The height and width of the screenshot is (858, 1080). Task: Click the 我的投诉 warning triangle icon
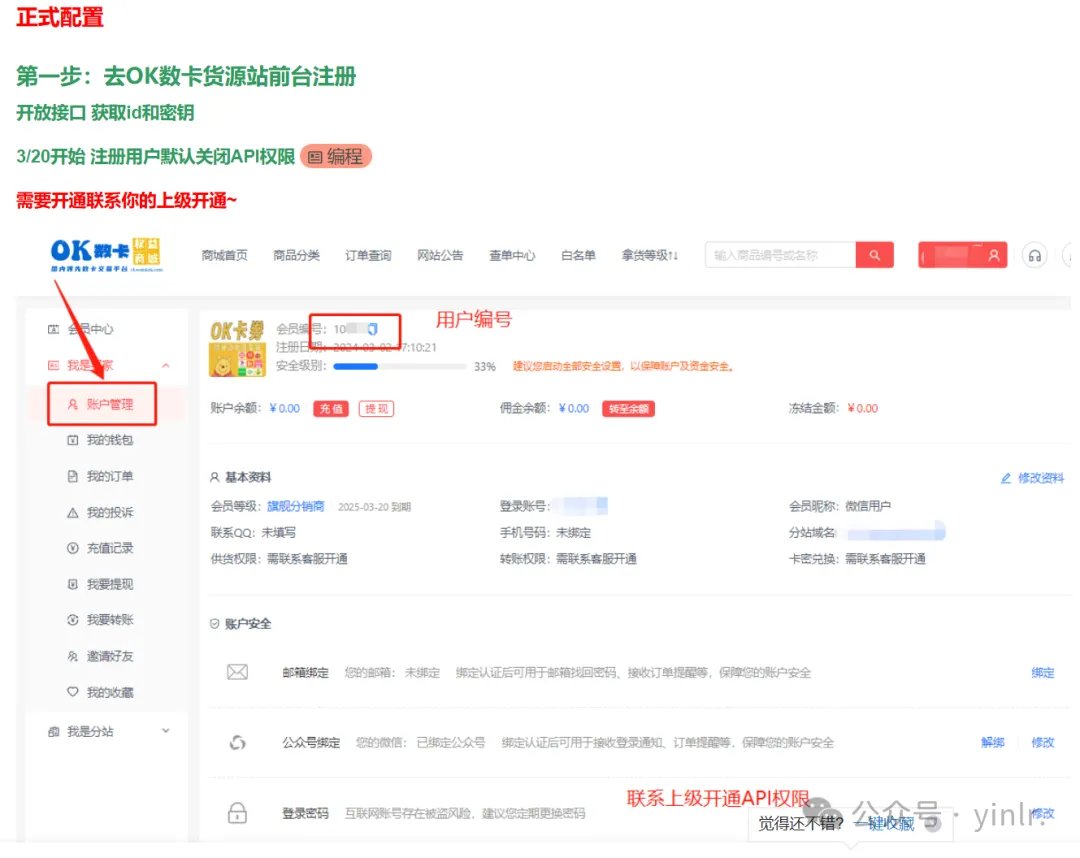72,512
